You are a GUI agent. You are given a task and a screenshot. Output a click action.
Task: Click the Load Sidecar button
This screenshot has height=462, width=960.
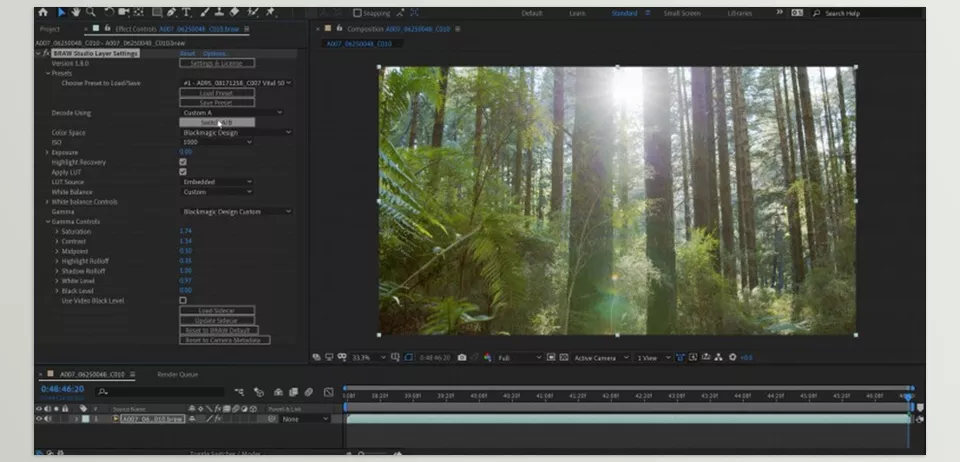[217, 311]
